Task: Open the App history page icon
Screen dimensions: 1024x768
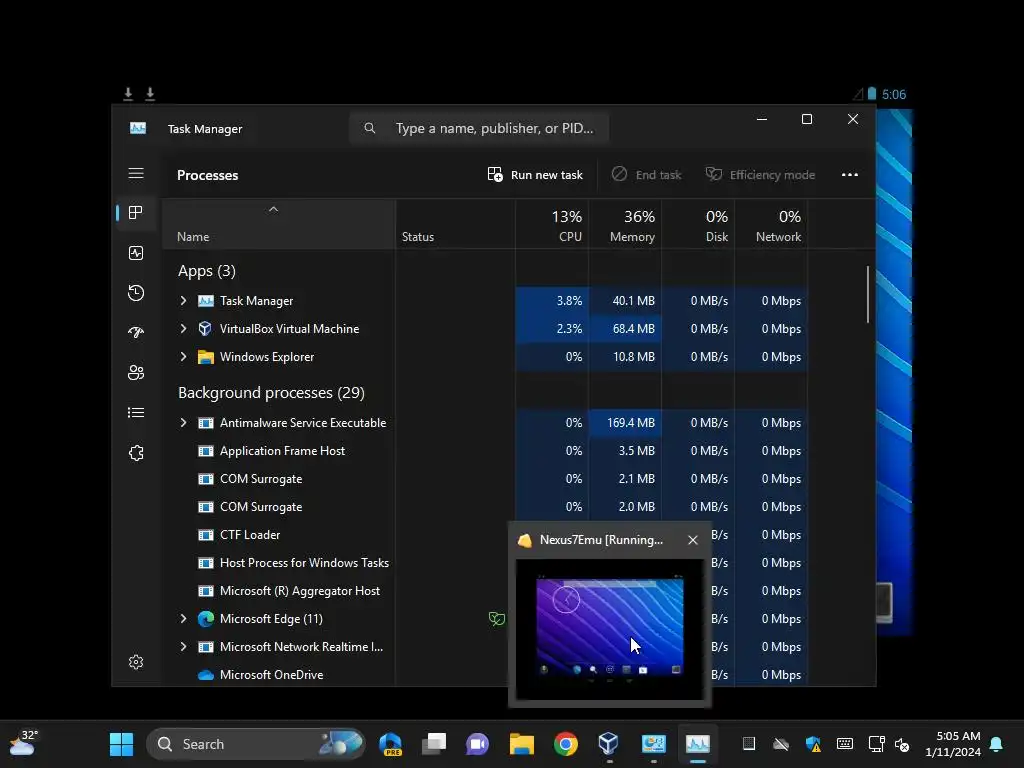Action: point(136,293)
